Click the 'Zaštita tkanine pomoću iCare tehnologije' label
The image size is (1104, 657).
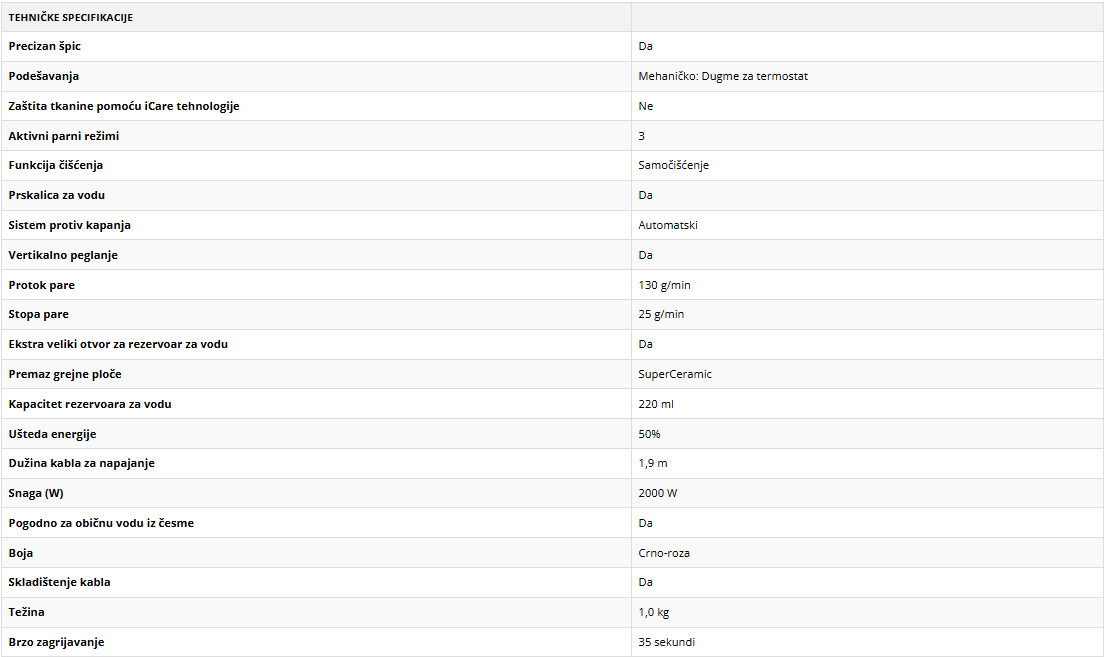(123, 106)
